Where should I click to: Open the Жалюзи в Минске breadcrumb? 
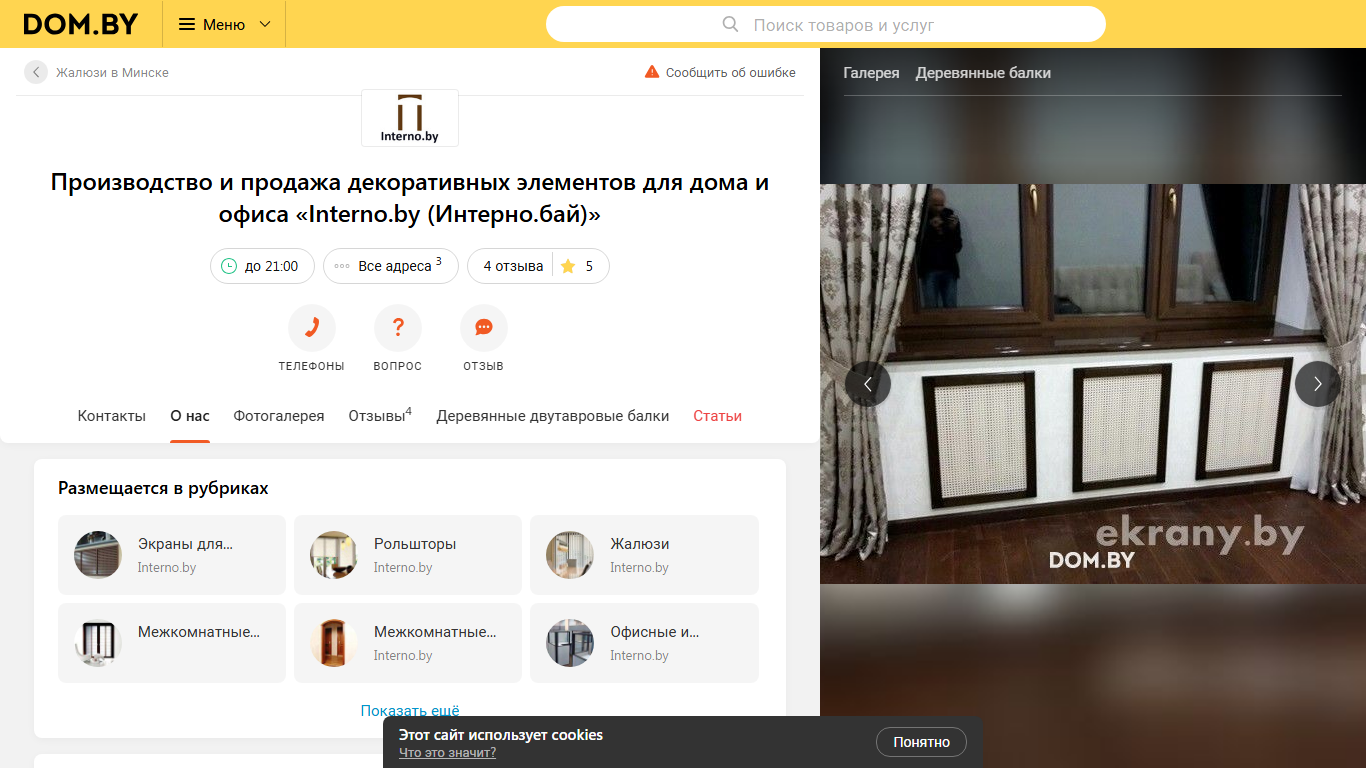112,73
